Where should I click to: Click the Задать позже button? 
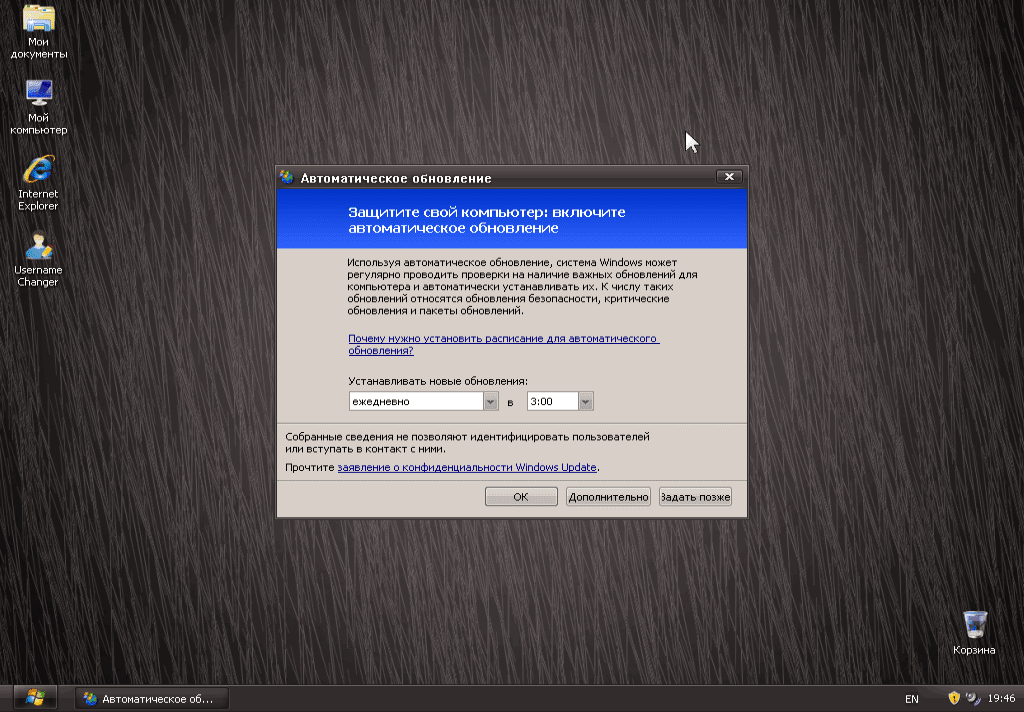[x=695, y=496]
